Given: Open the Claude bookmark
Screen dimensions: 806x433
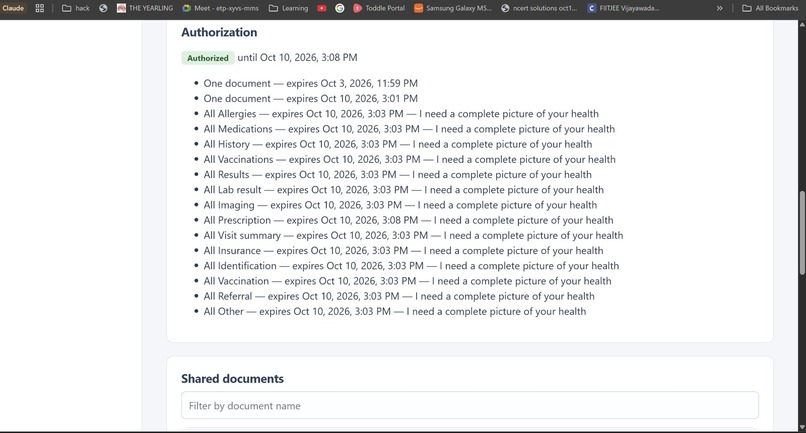Looking at the screenshot, I should (x=13, y=8).
